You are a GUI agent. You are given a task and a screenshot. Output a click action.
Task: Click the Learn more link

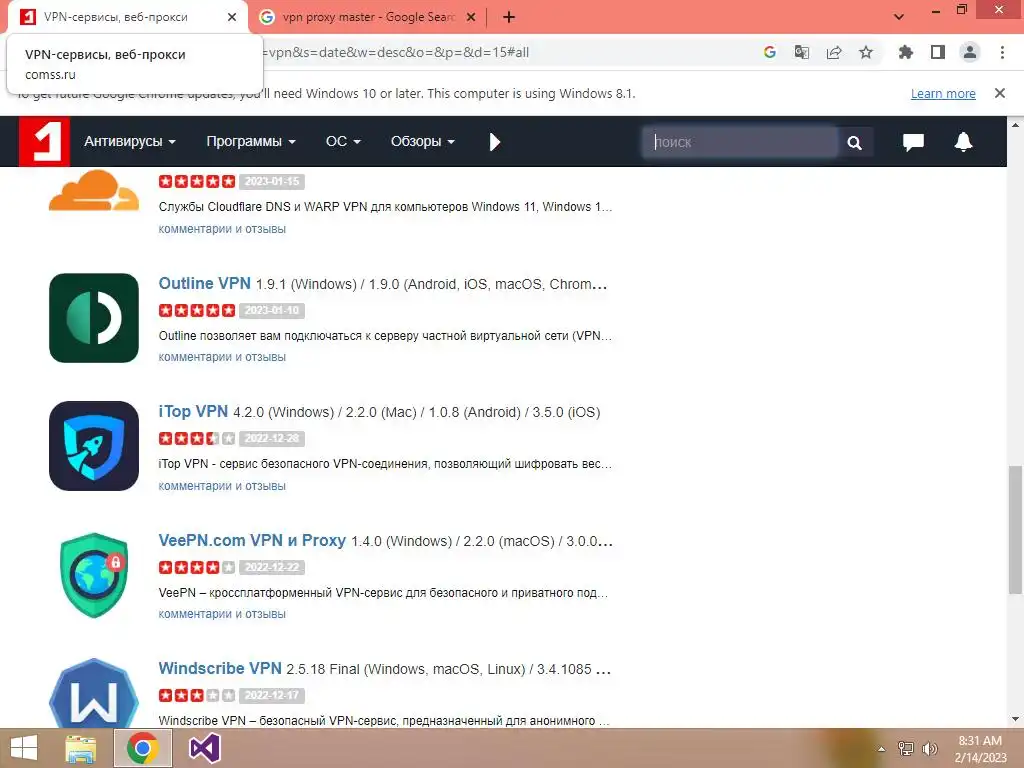(943, 93)
